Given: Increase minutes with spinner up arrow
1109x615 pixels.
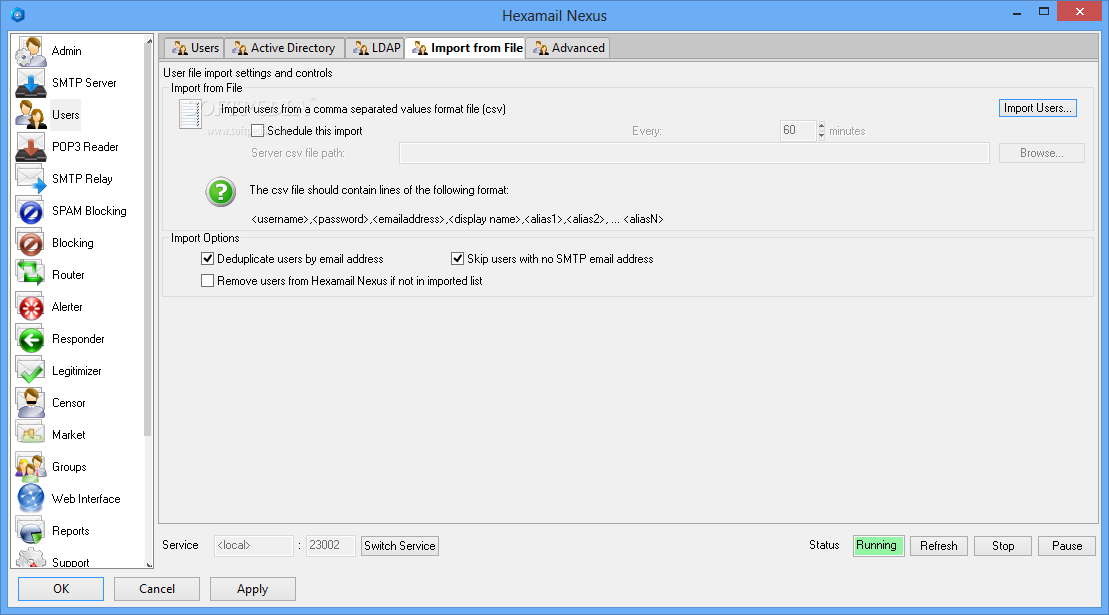Looking at the screenshot, I should 821,126.
